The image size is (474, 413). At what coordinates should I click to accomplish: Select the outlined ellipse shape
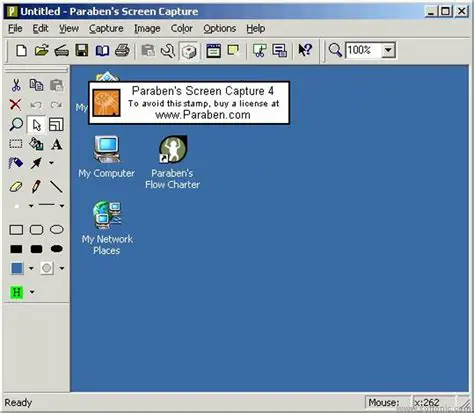57,230
